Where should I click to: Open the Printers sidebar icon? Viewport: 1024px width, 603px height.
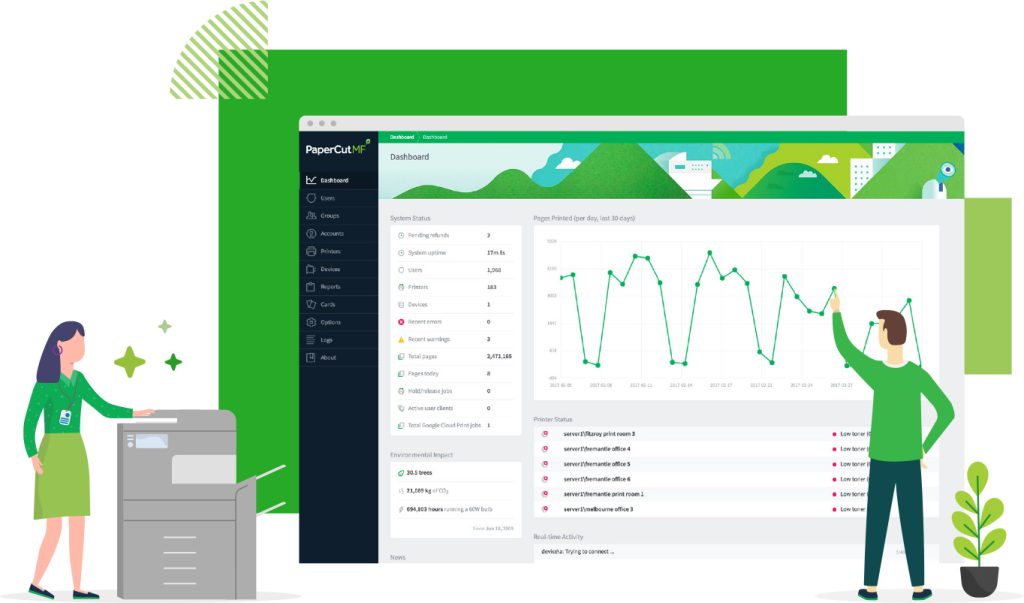click(x=311, y=252)
